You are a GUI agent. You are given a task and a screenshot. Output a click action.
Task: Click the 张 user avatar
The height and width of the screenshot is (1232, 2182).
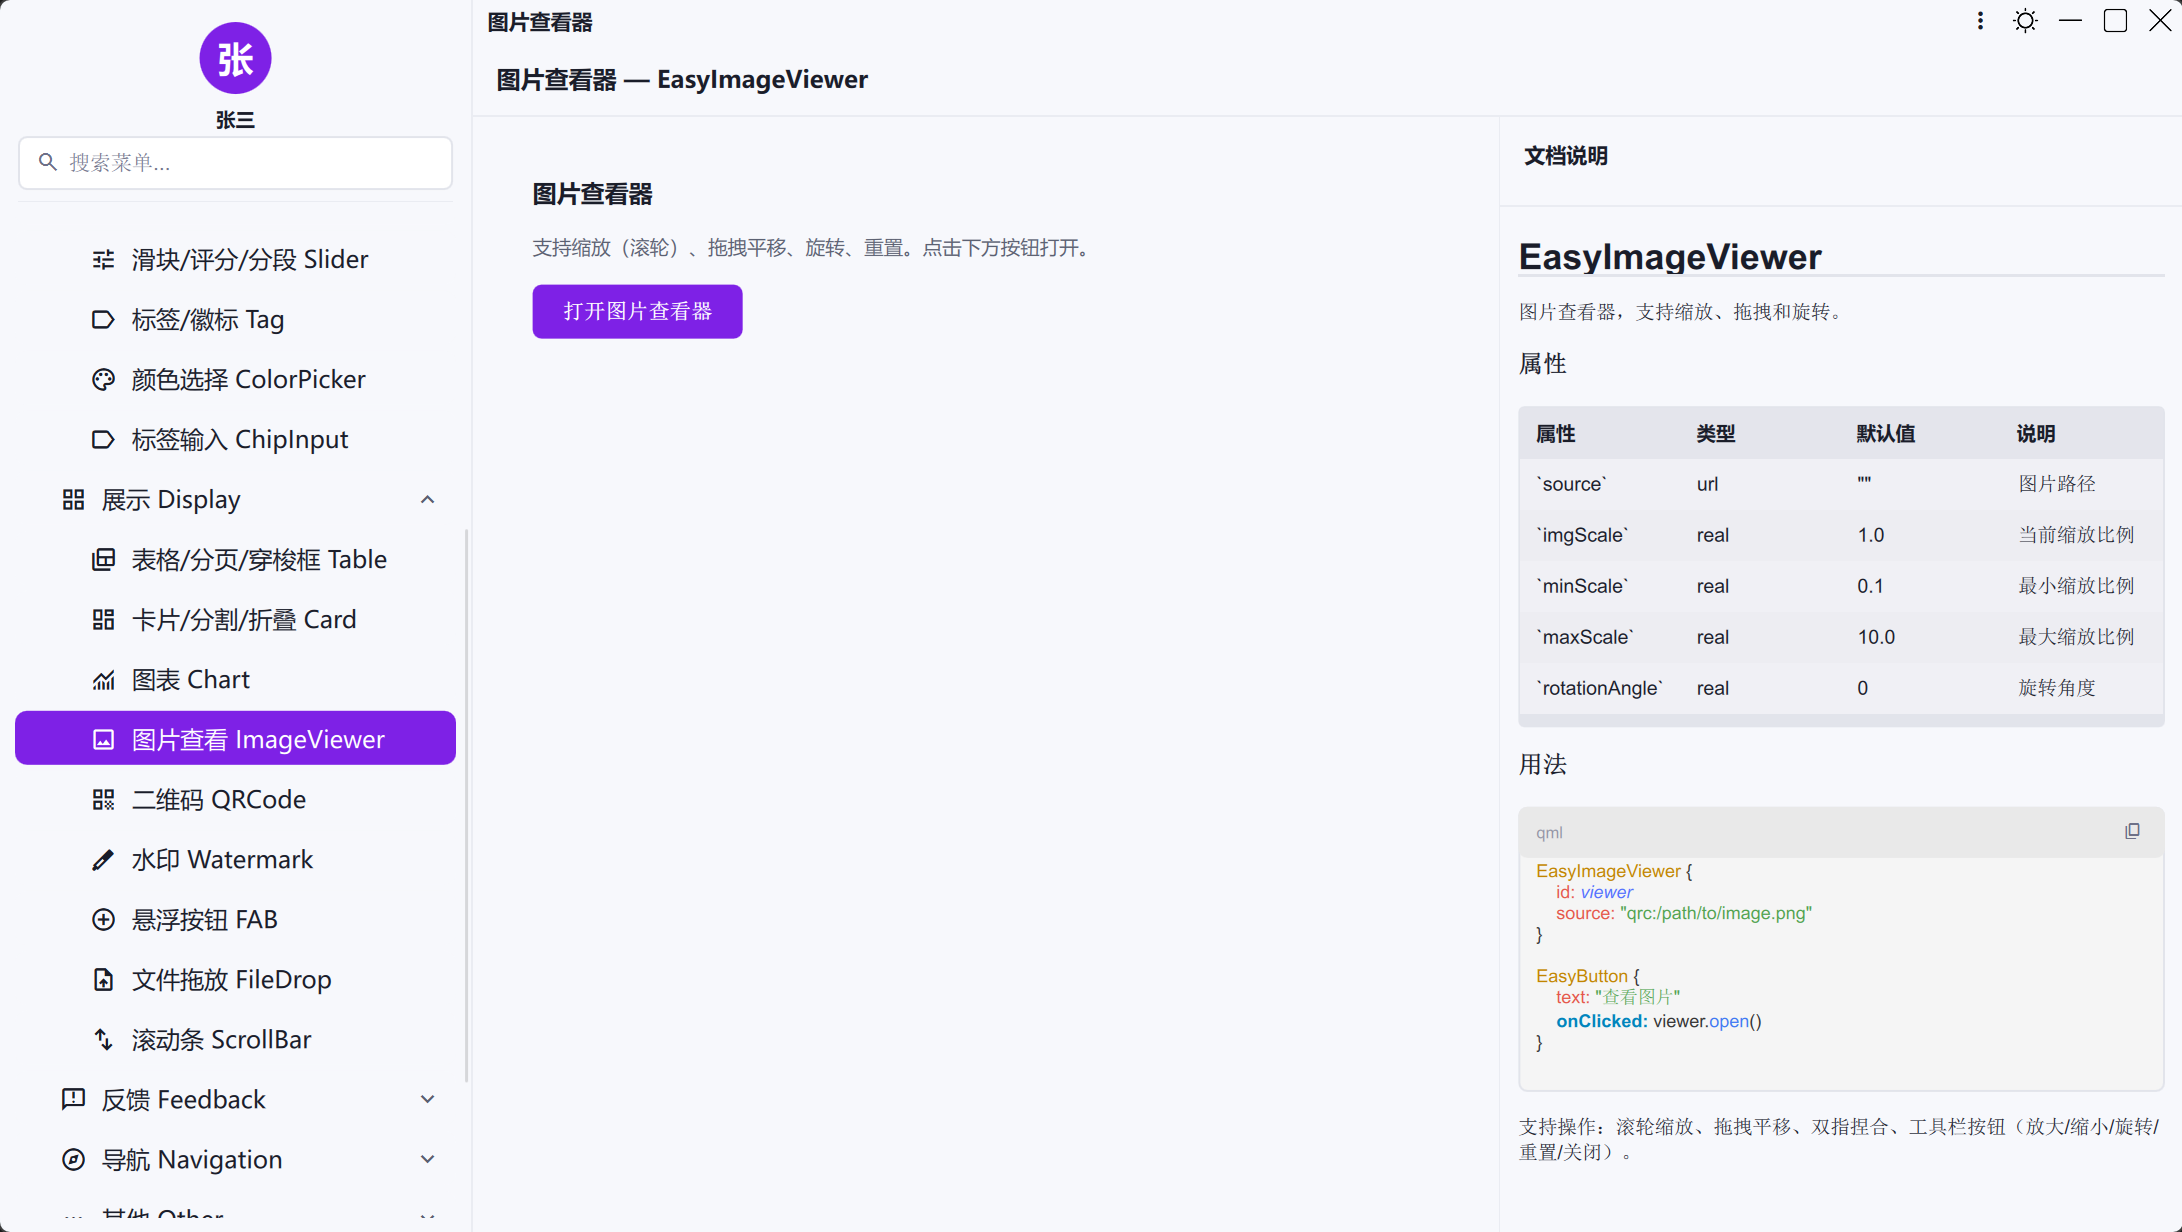coord(235,58)
